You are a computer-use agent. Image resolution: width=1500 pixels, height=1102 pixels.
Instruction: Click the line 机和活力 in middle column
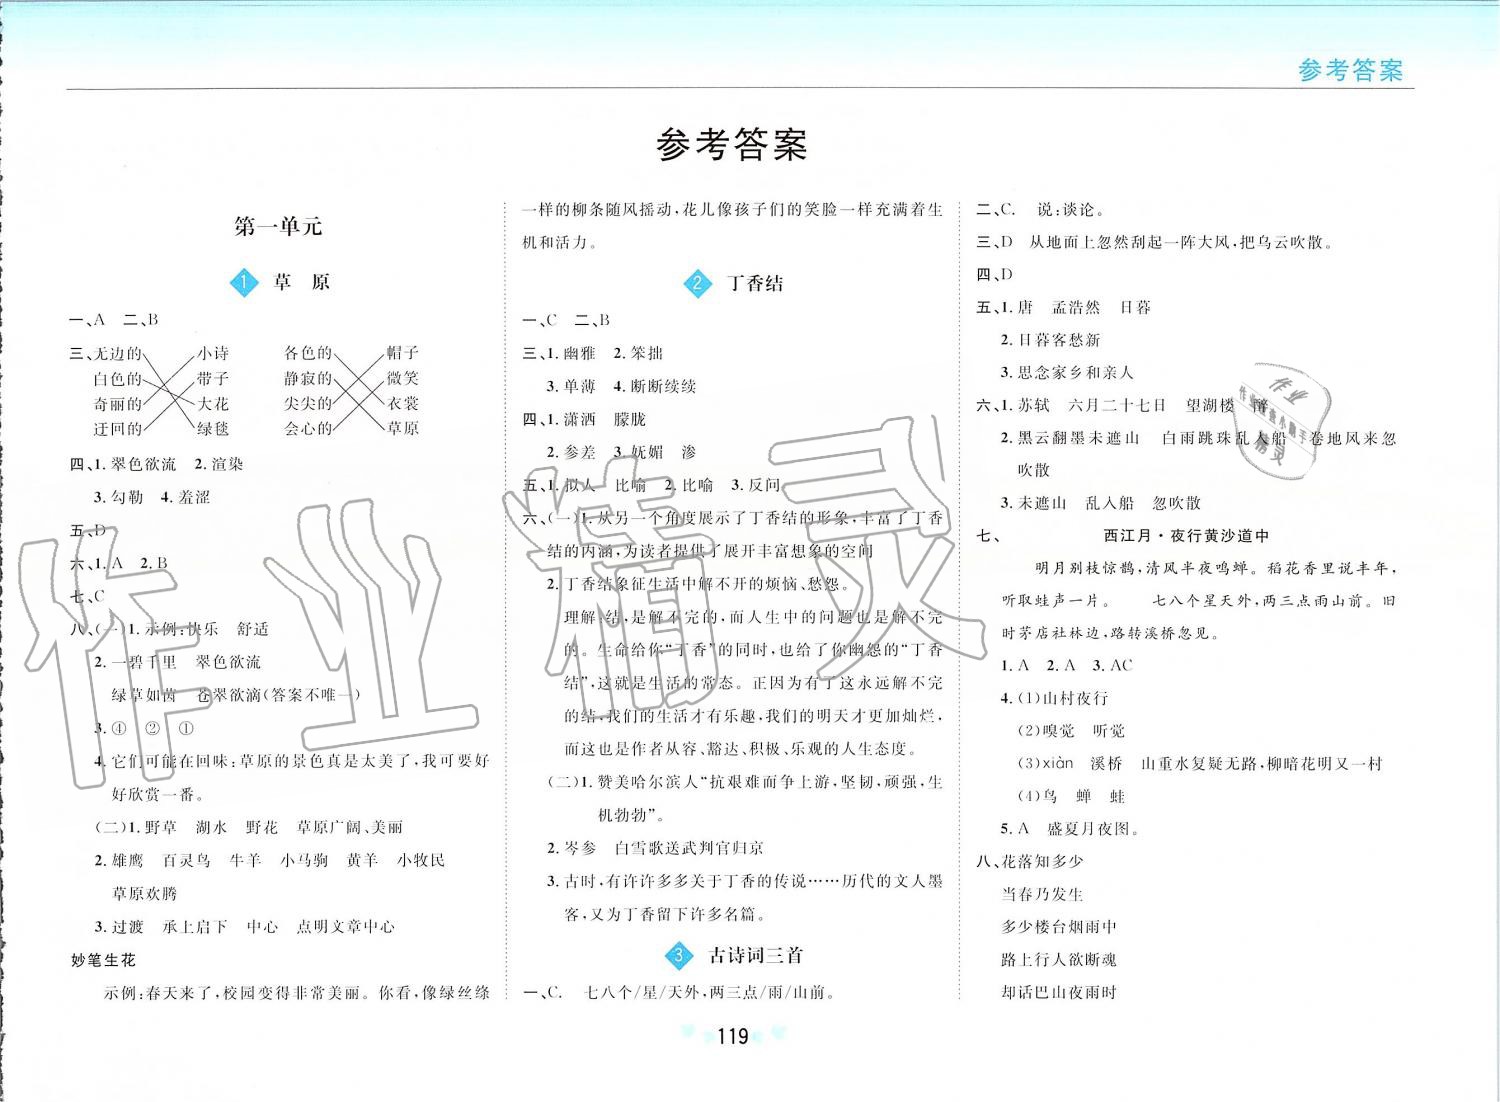click(x=562, y=243)
